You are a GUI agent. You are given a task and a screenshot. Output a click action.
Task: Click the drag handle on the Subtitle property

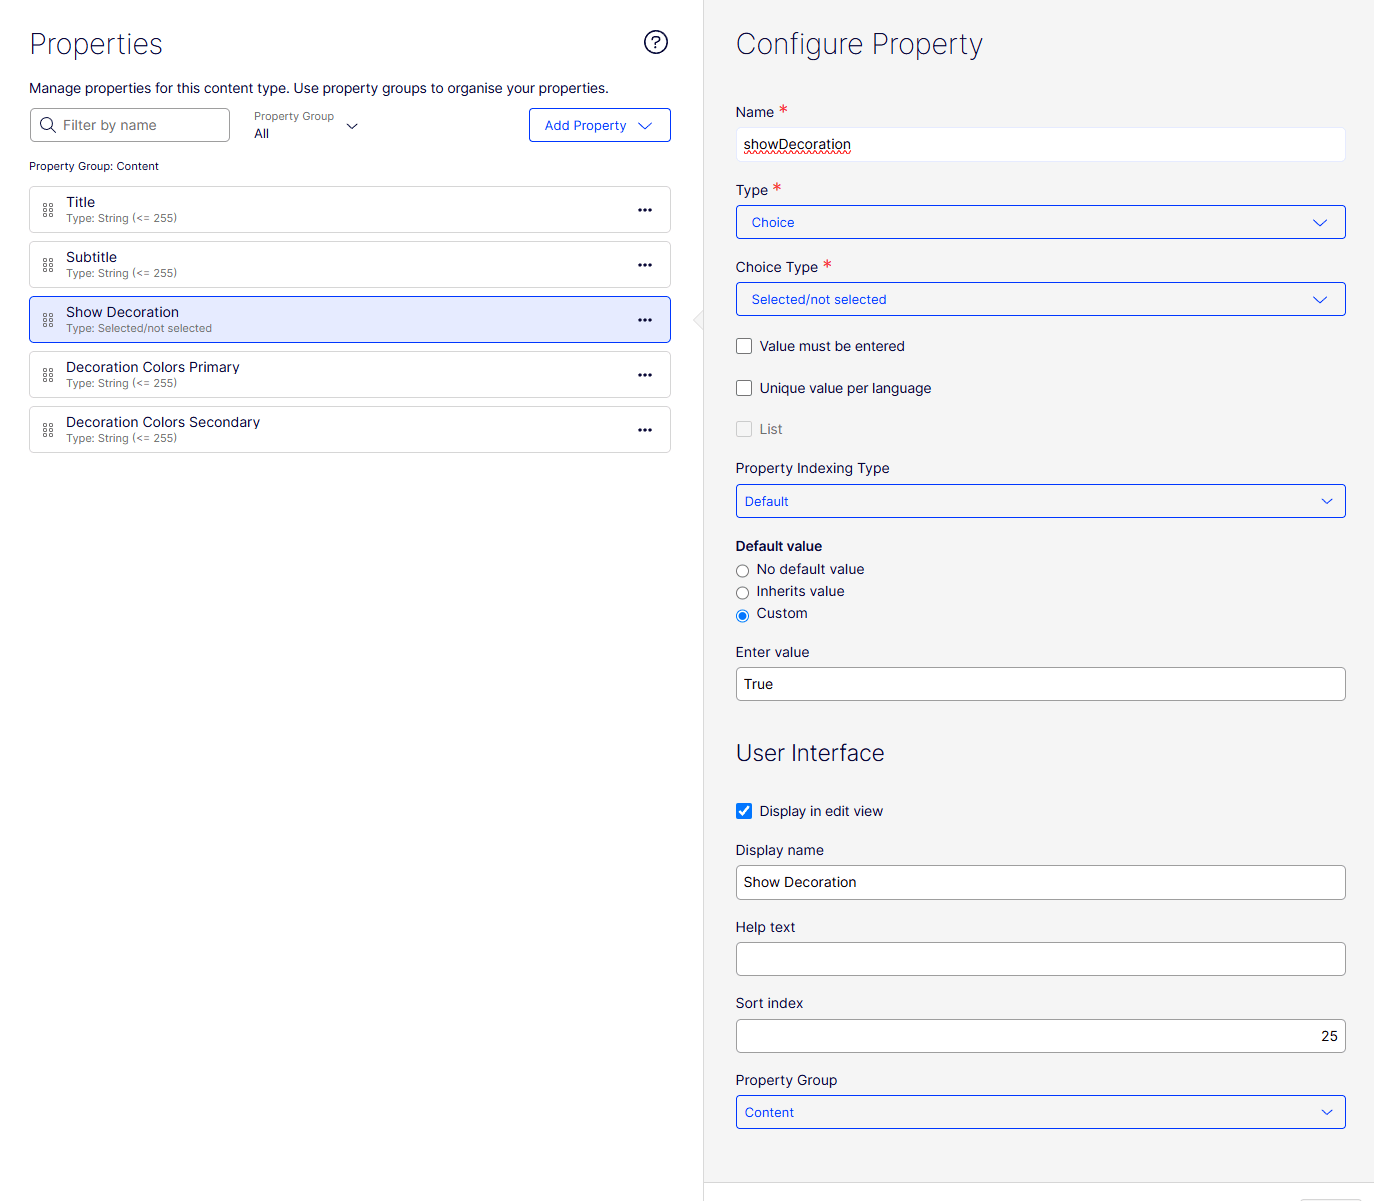(48, 264)
